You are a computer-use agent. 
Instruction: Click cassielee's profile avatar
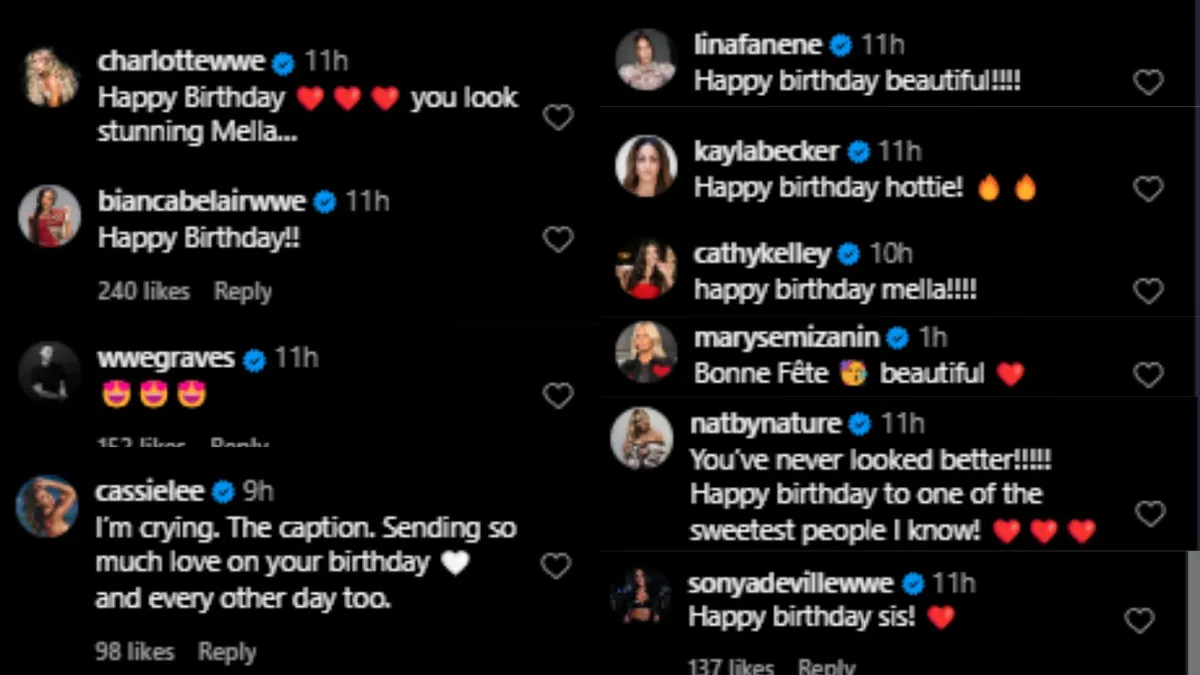(47, 506)
